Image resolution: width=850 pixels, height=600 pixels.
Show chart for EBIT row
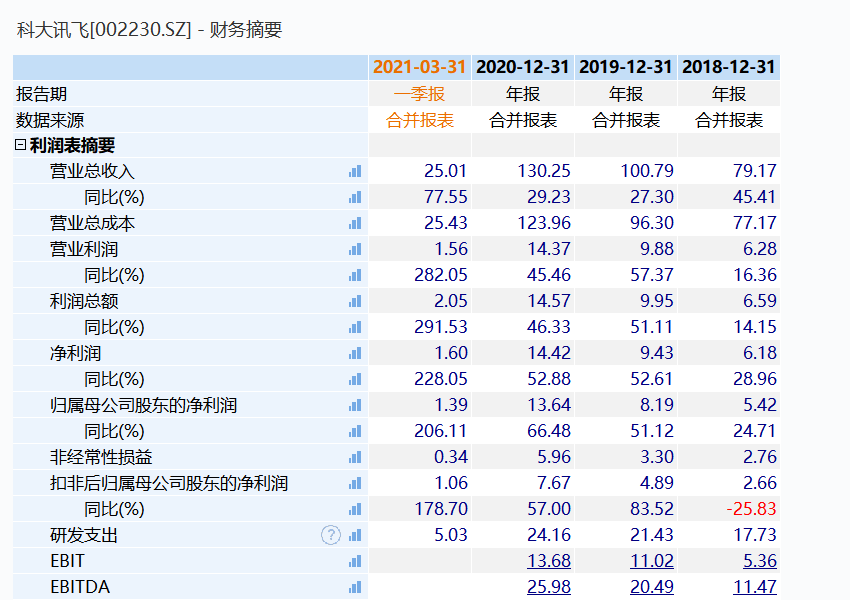[355, 562]
